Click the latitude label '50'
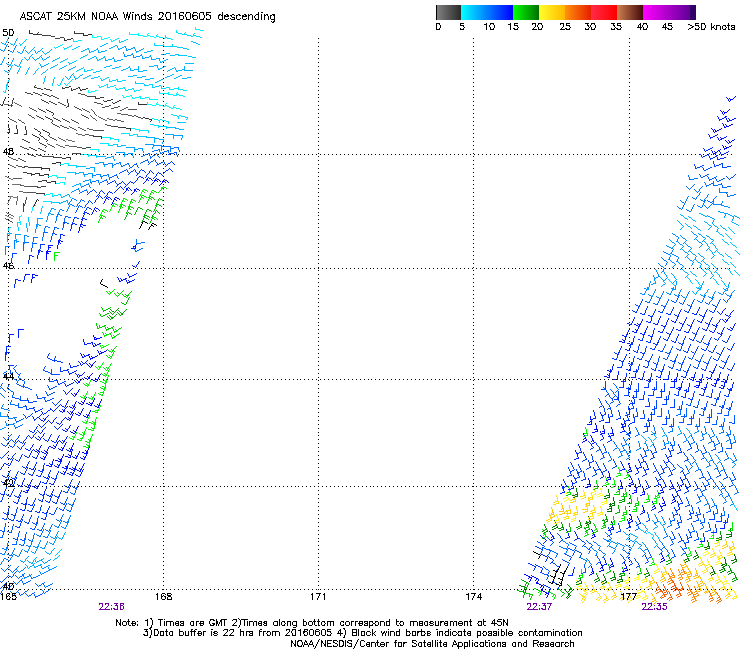 (8, 33)
